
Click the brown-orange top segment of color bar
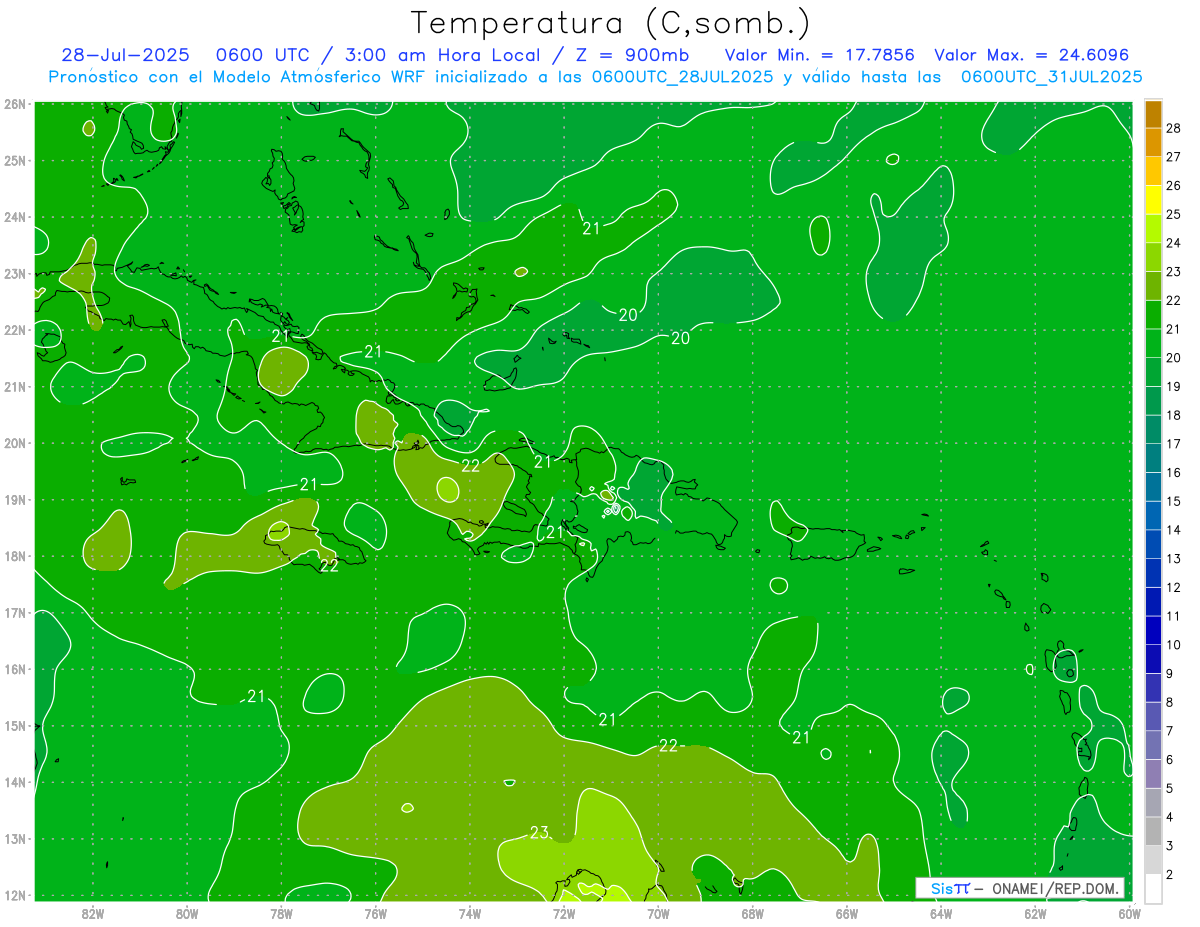pyautogui.click(x=1153, y=114)
